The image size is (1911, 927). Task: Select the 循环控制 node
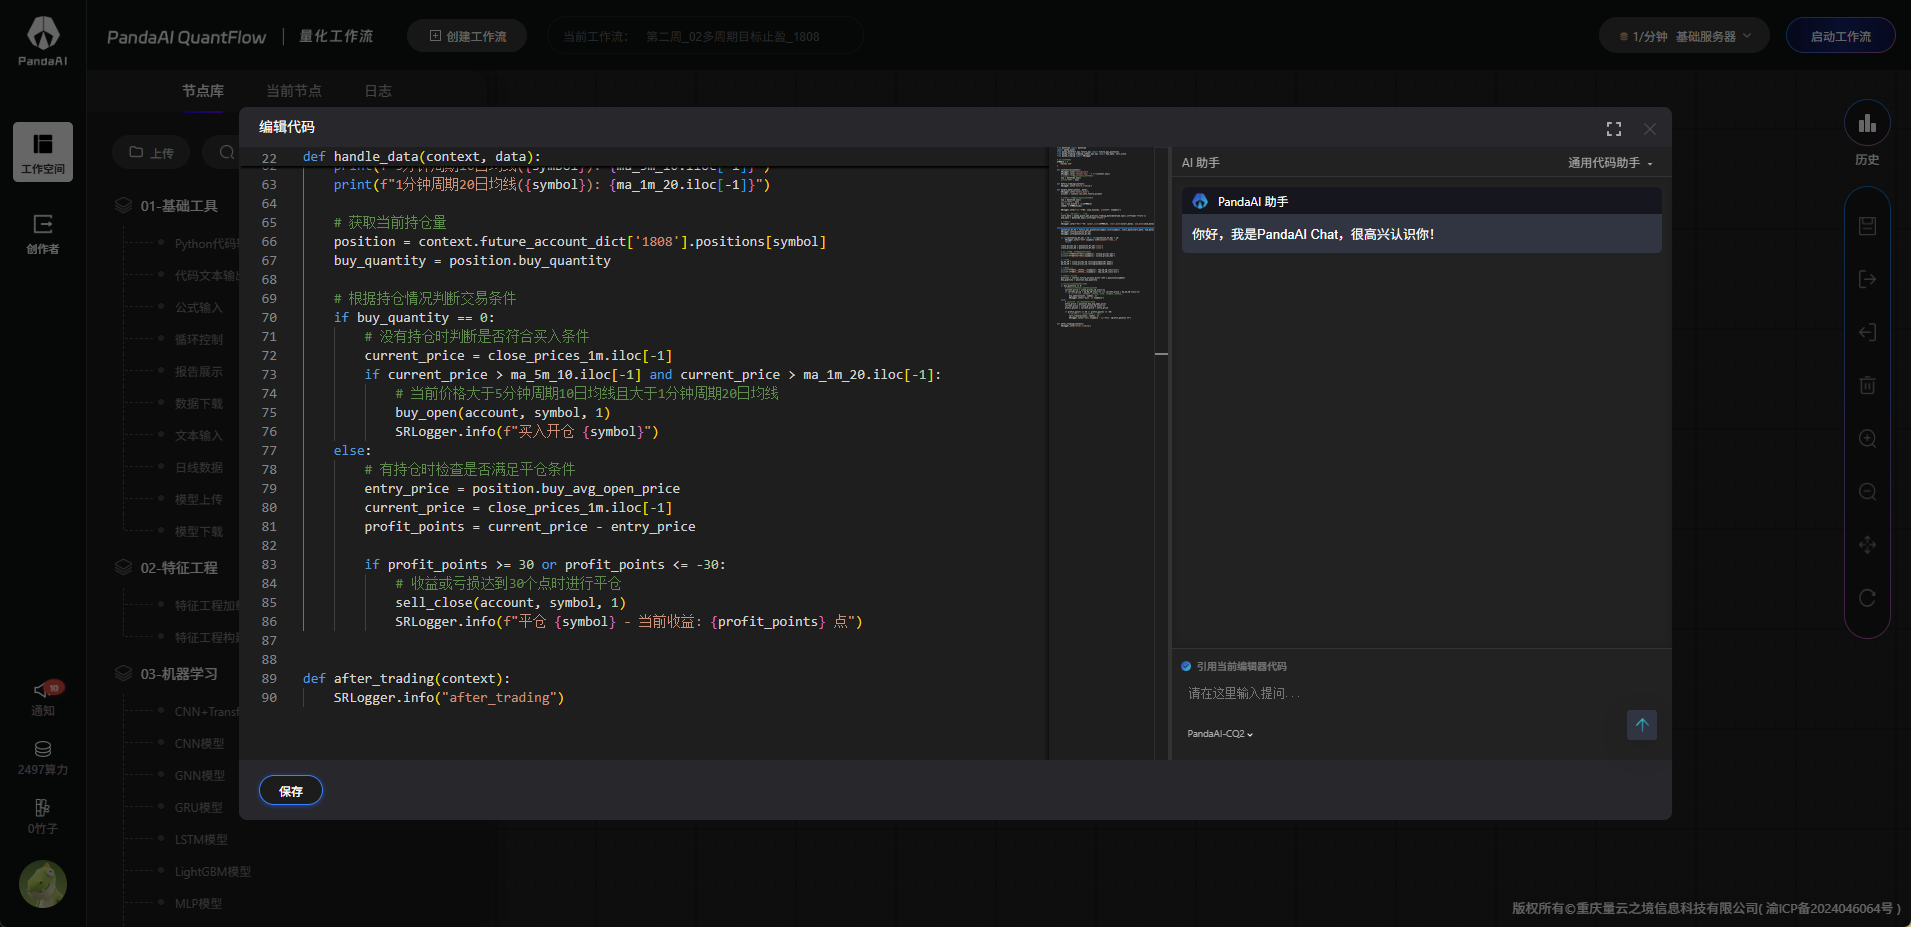click(x=198, y=340)
